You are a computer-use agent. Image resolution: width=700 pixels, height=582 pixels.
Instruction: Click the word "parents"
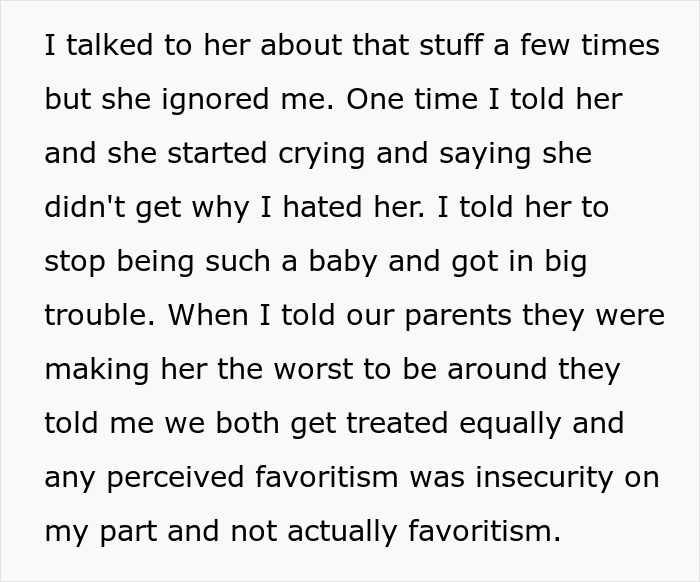click(x=458, y=316)
